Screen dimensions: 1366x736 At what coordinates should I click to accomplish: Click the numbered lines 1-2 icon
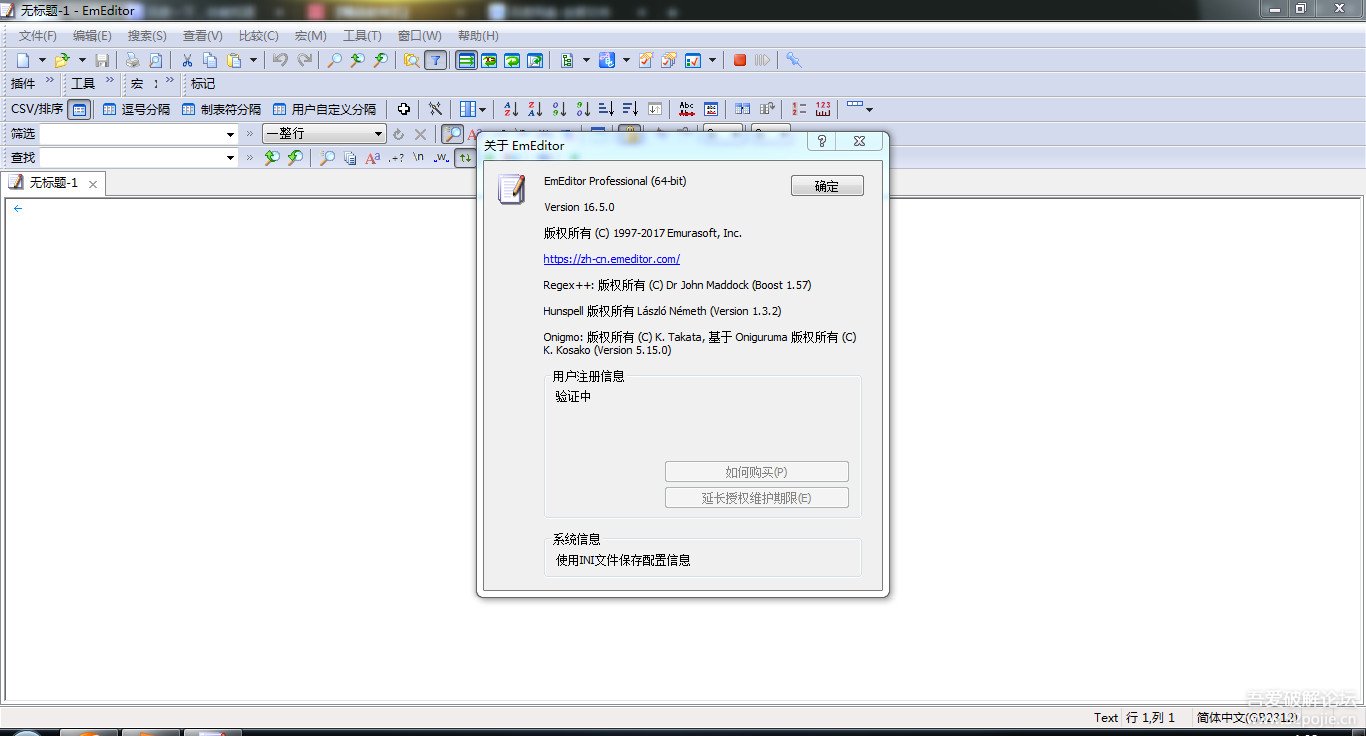pos(799,109)
